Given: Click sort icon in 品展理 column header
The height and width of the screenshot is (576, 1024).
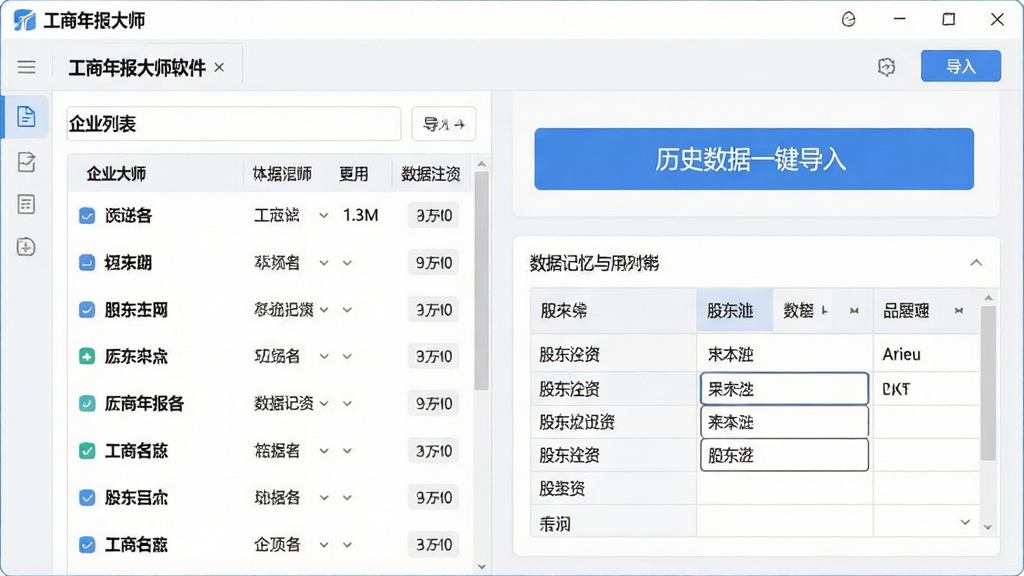Looking at the screenshot, I should 958,311.
